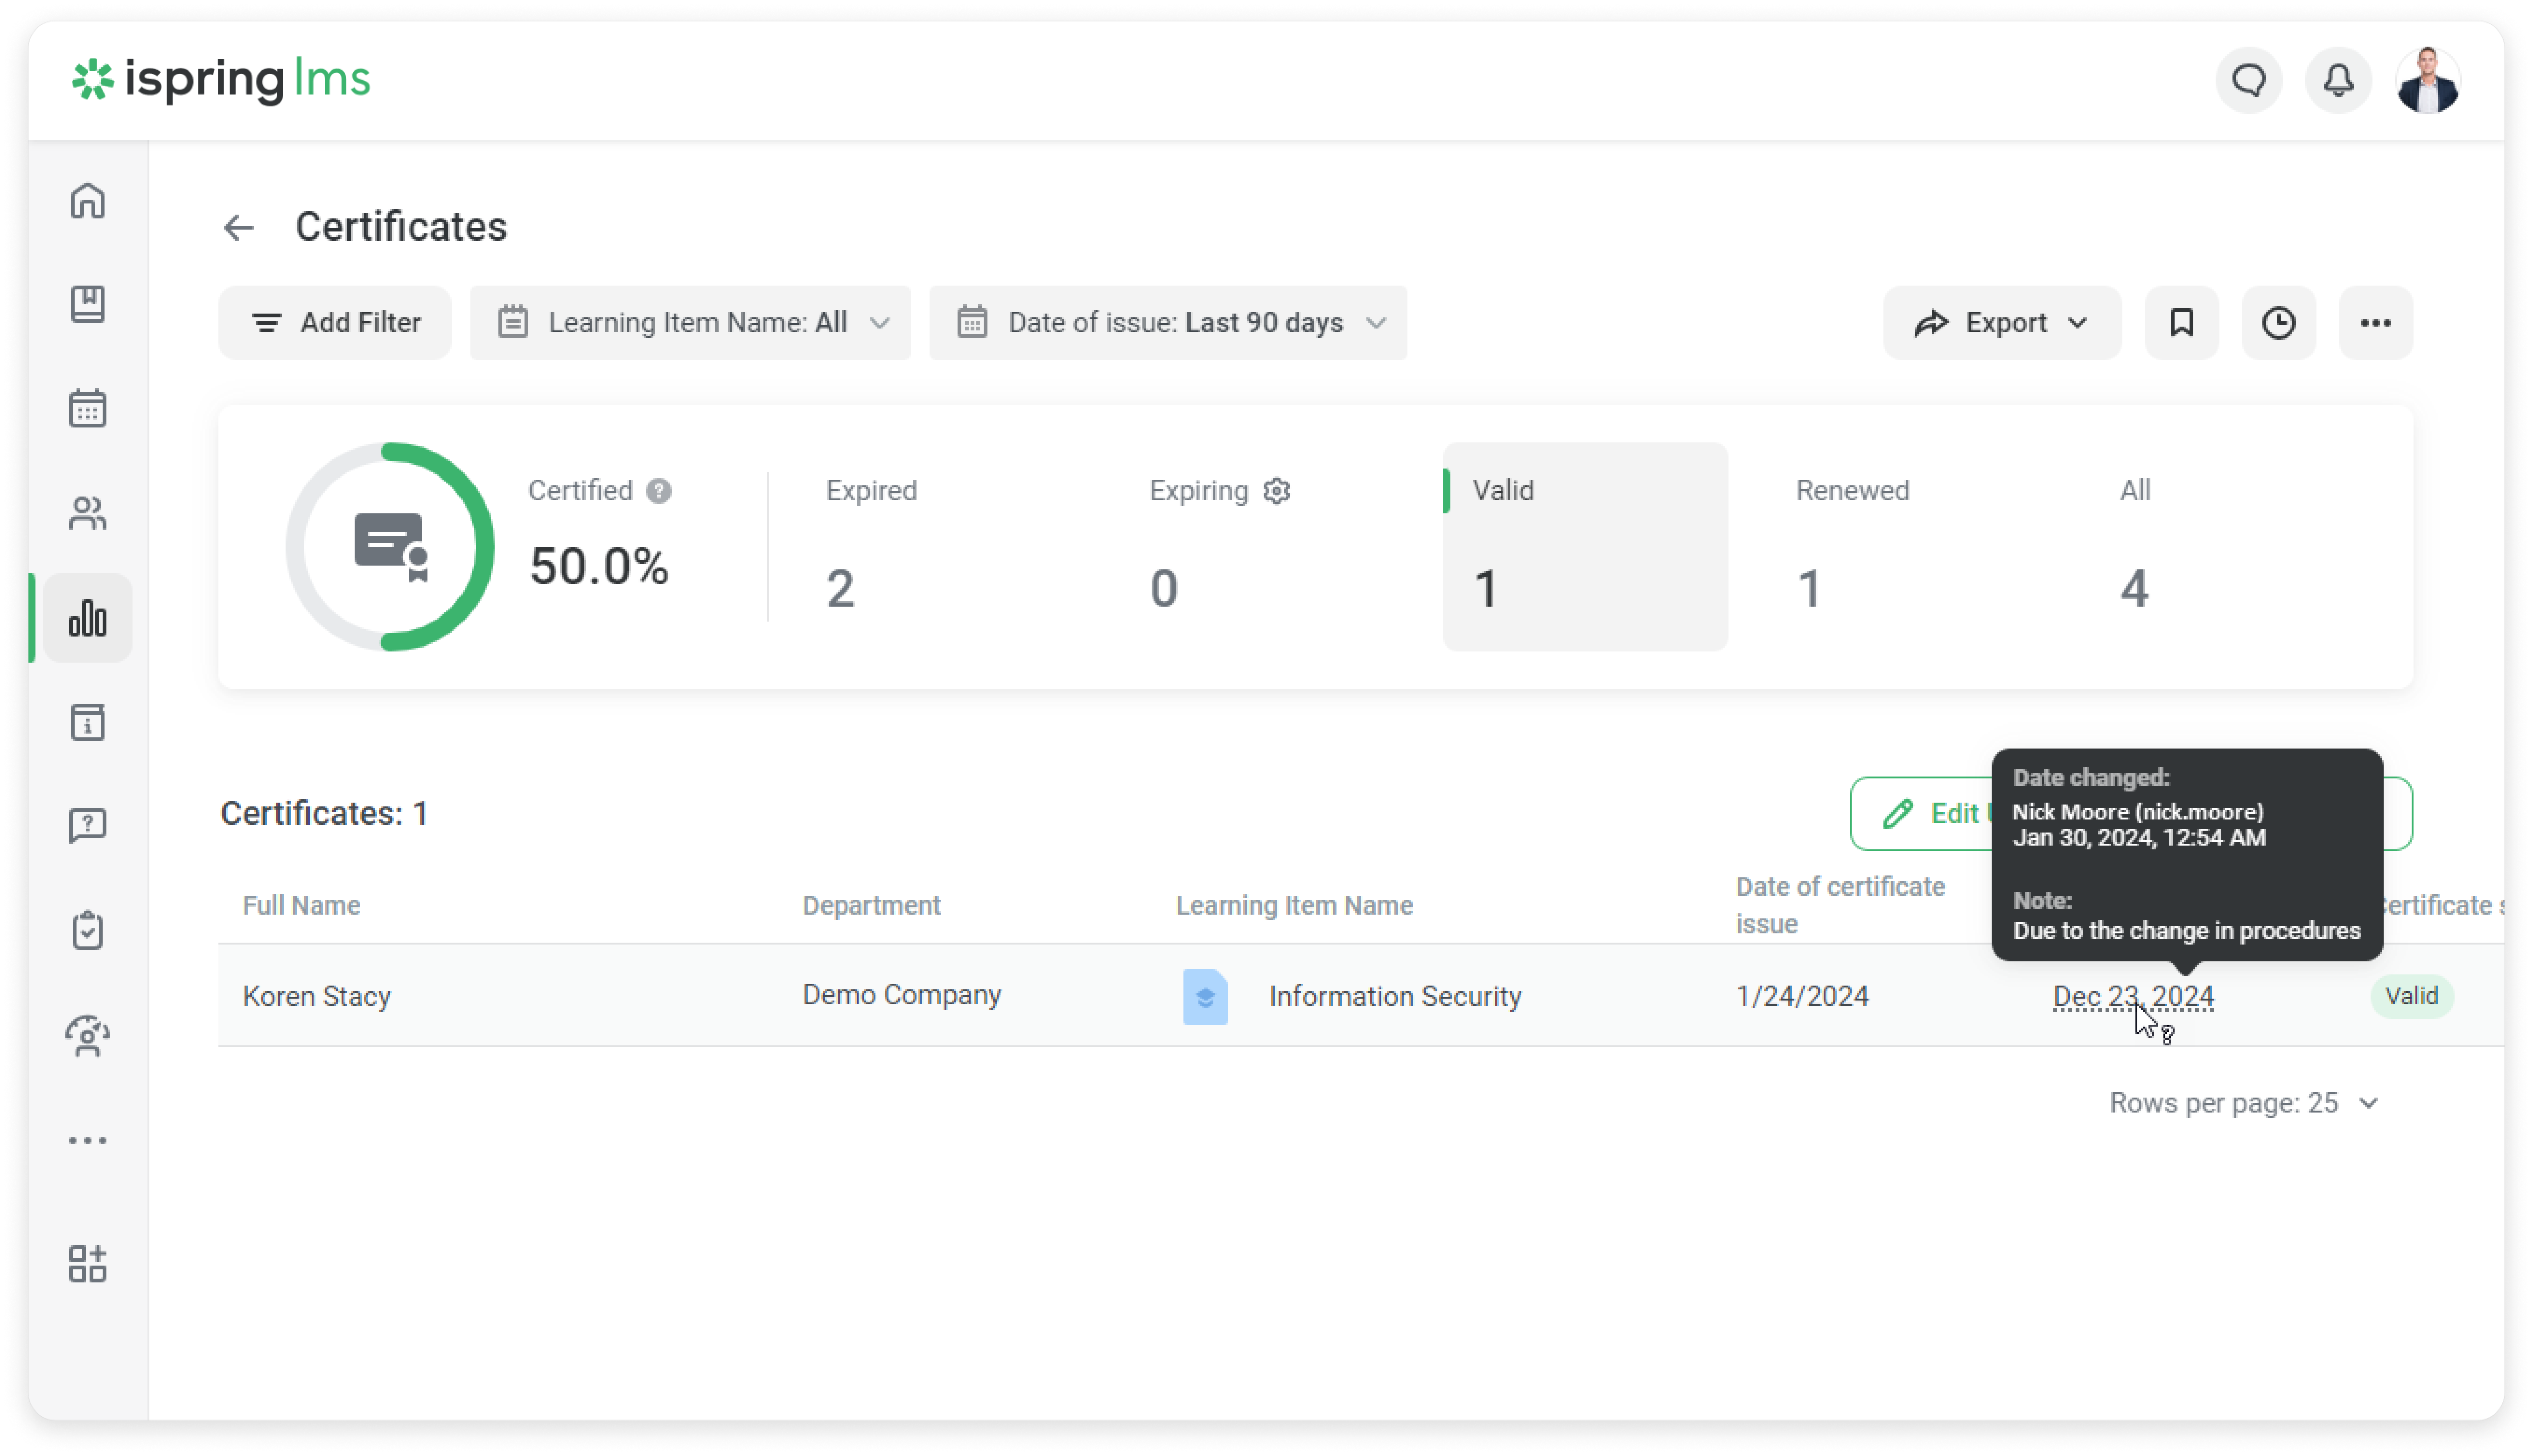
Task: Click the bookmark icon button
Action: tap(2181, 323)
